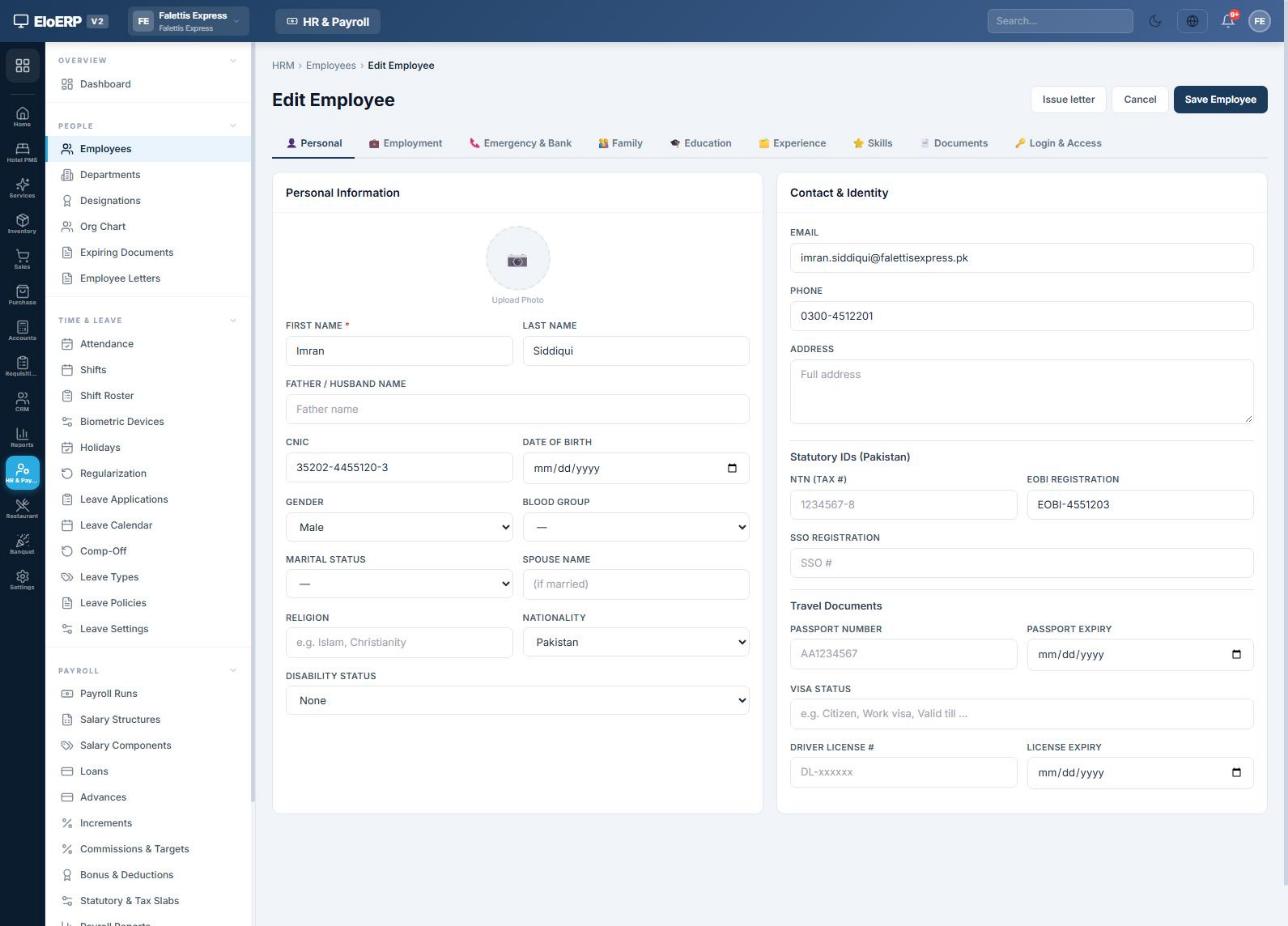
Task: Go to Home in the icon rail
Action: [22, 117]
